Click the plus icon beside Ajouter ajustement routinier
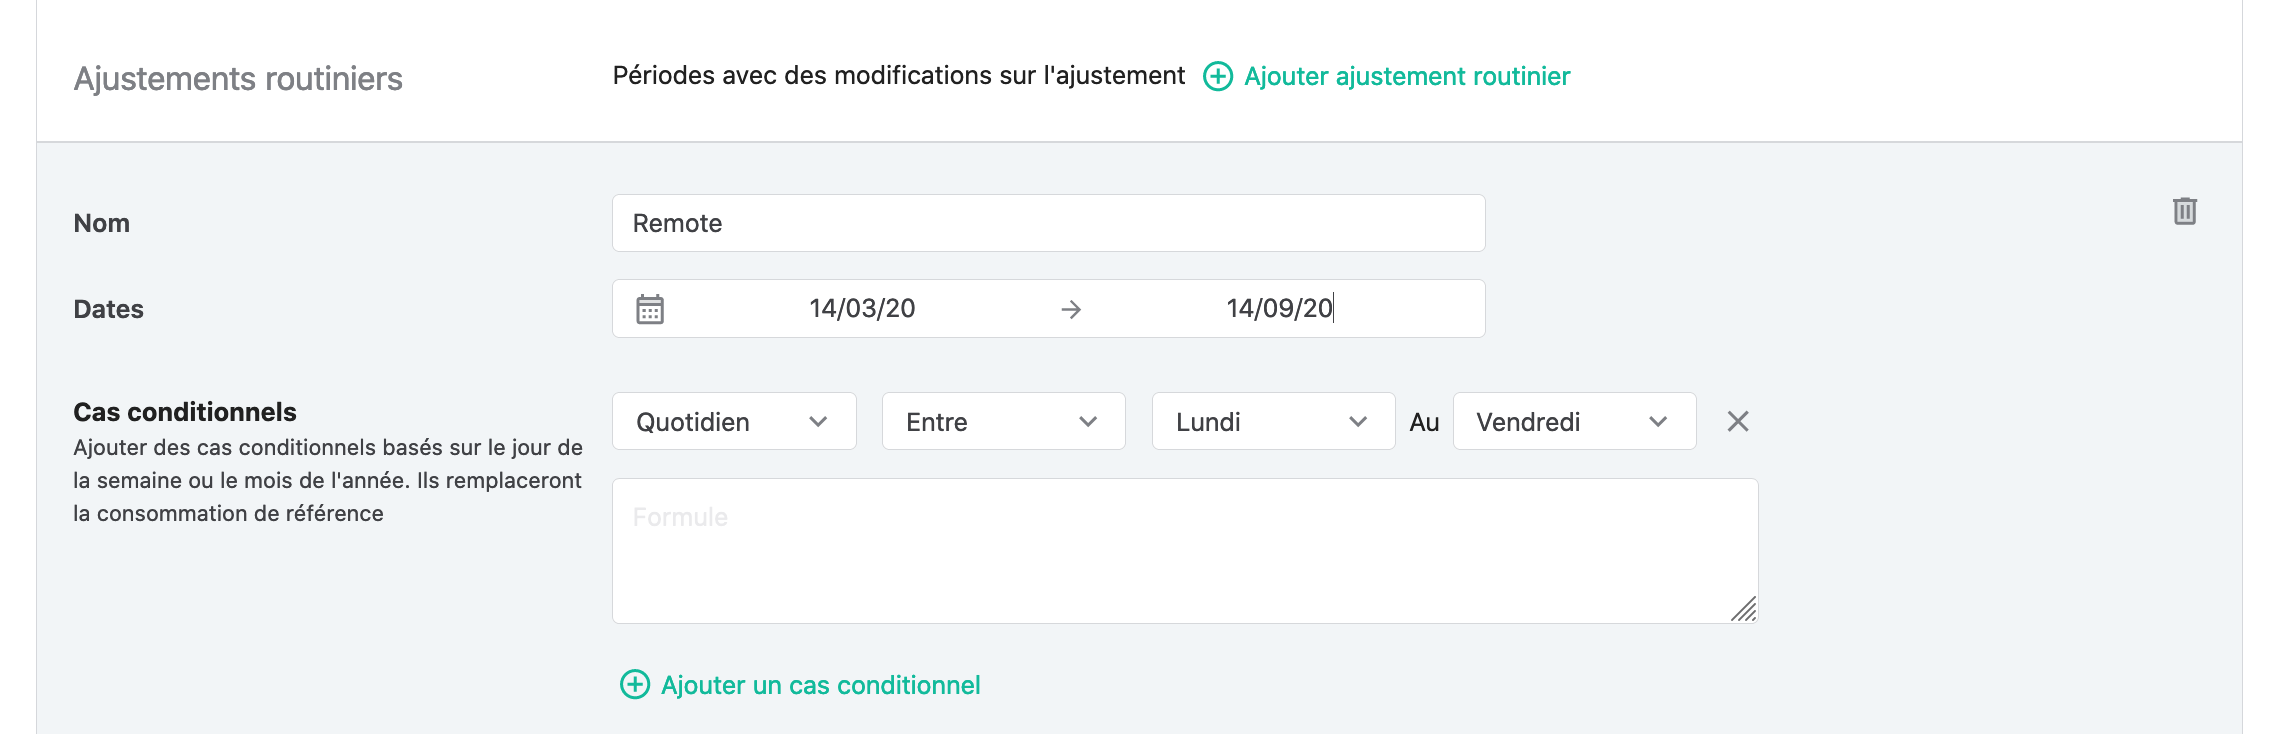Image resolution: width=2288 pixels, height=734 pixels. tap(1217, 76)
